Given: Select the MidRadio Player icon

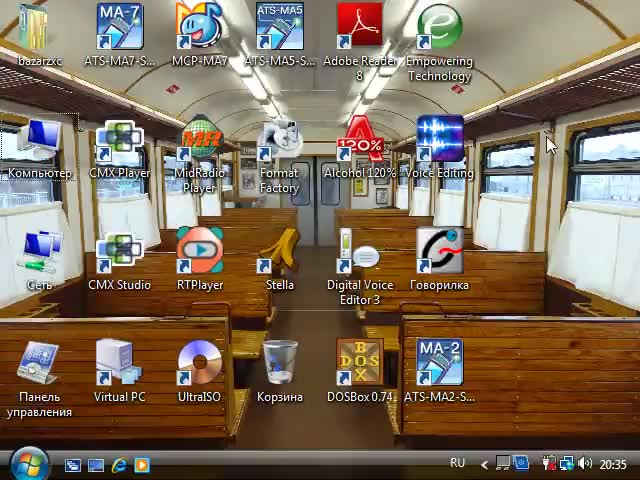Looking at the screenshot, I should pyautogui.click(x=200, y=140).
